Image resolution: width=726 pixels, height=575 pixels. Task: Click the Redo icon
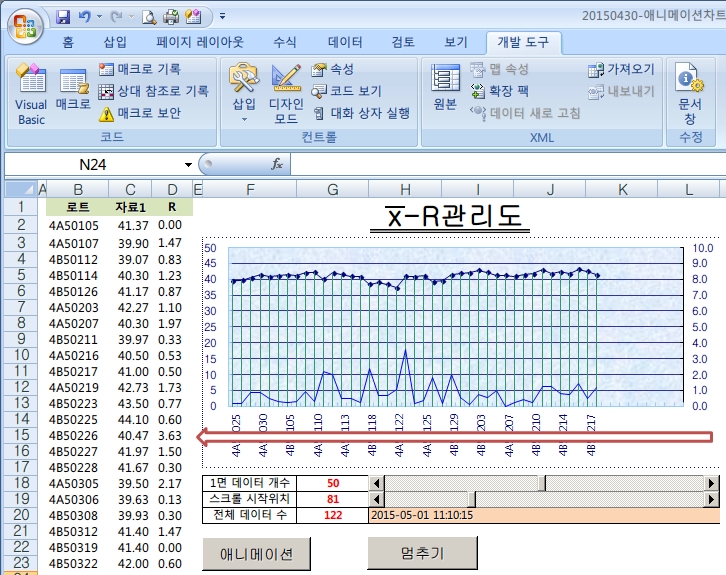tap(116, 17)
